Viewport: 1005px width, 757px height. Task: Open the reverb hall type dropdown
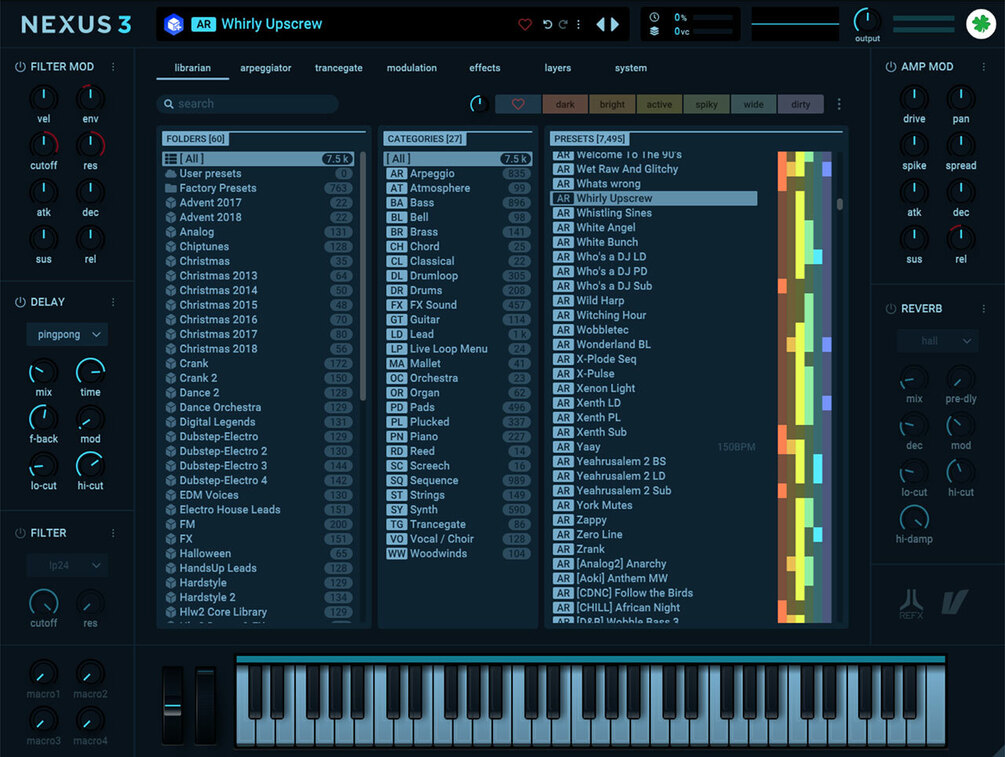pos(937,340)
